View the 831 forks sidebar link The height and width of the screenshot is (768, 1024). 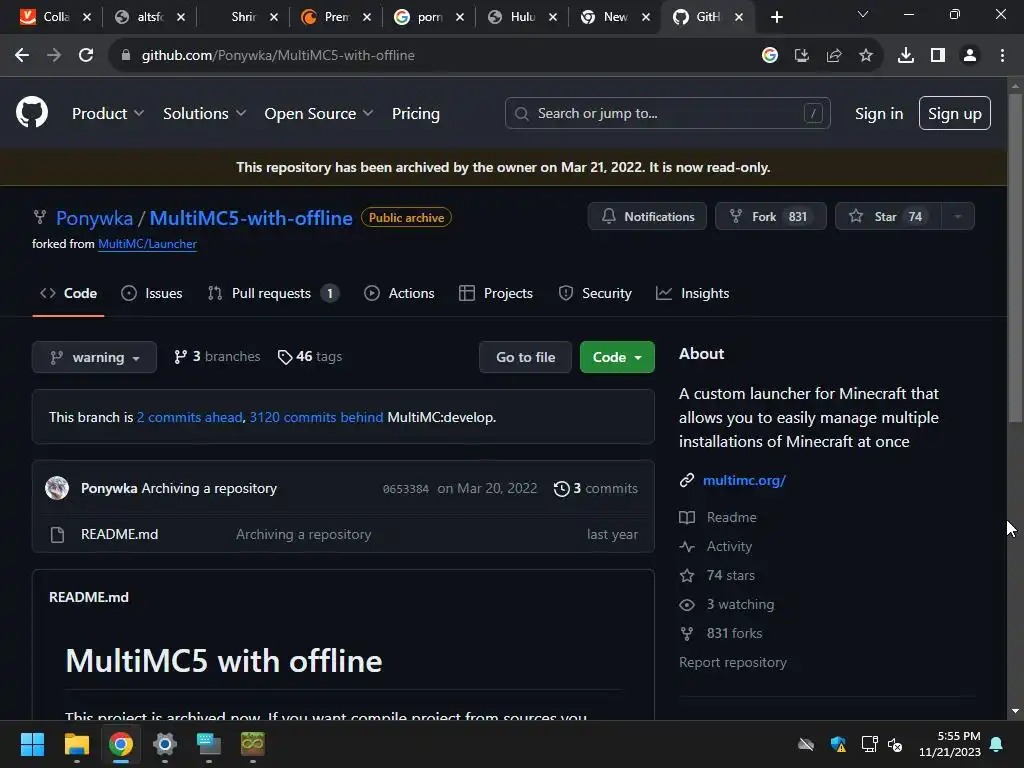click(x=734, y=633)
